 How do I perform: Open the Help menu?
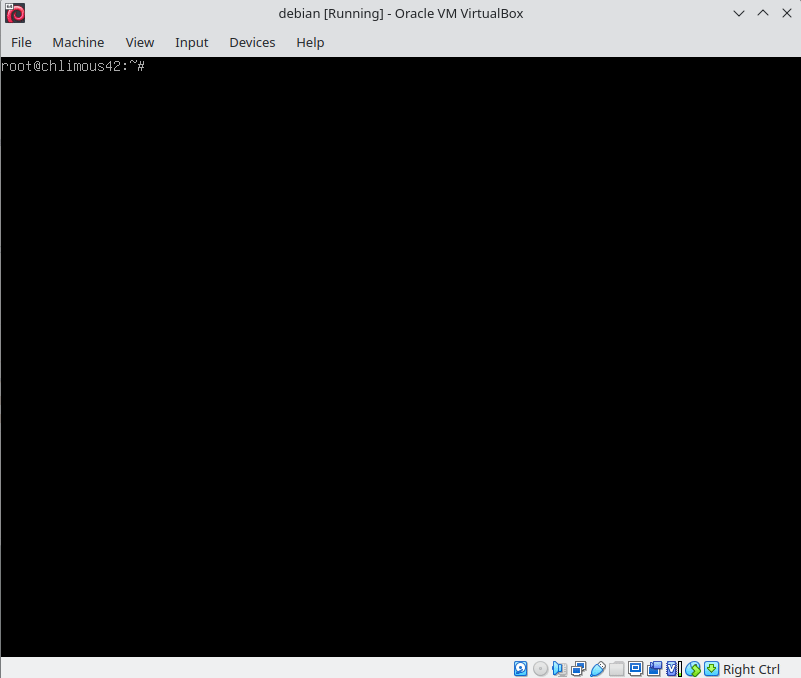pyautogui.click(x=310, y=42)
